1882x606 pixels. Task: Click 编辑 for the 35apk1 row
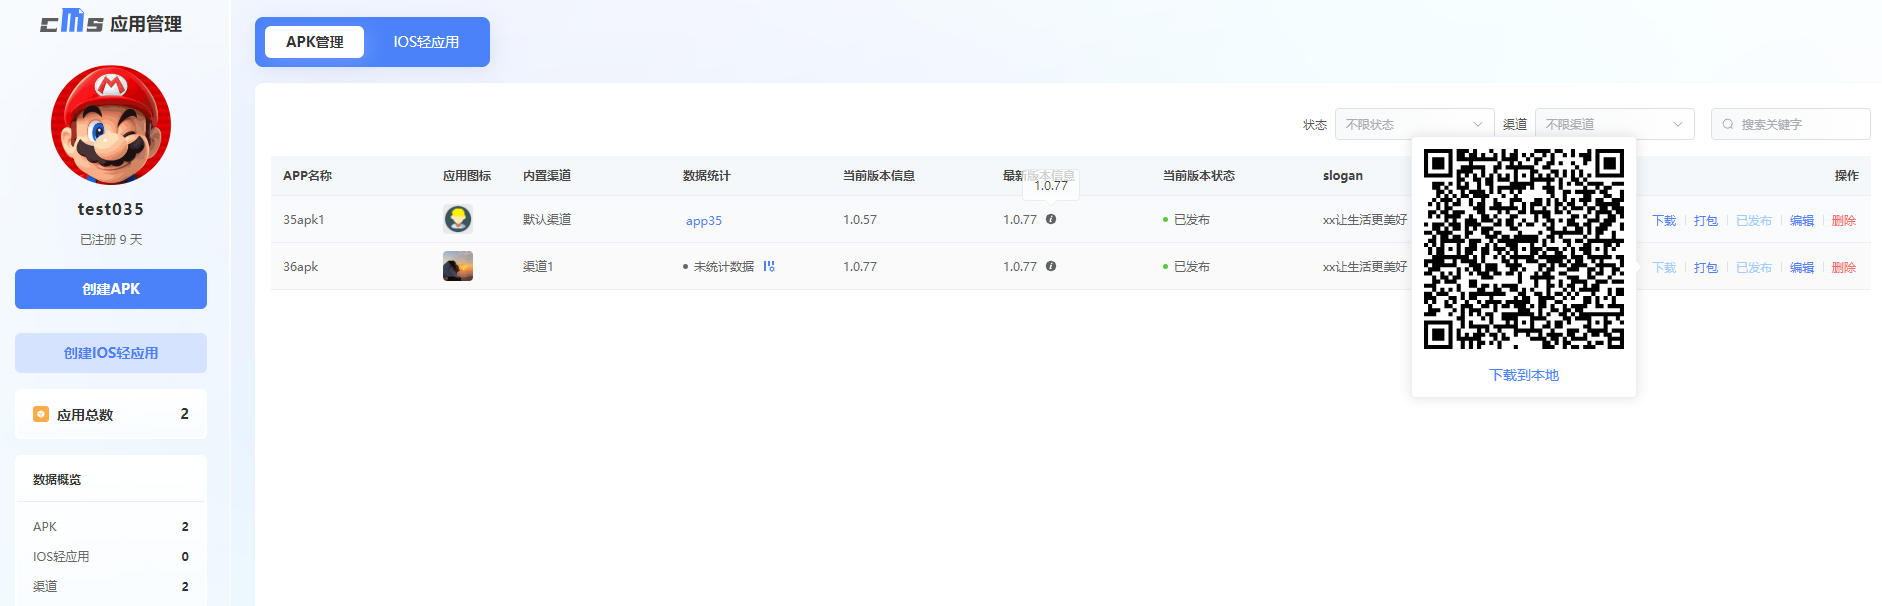1802,220
